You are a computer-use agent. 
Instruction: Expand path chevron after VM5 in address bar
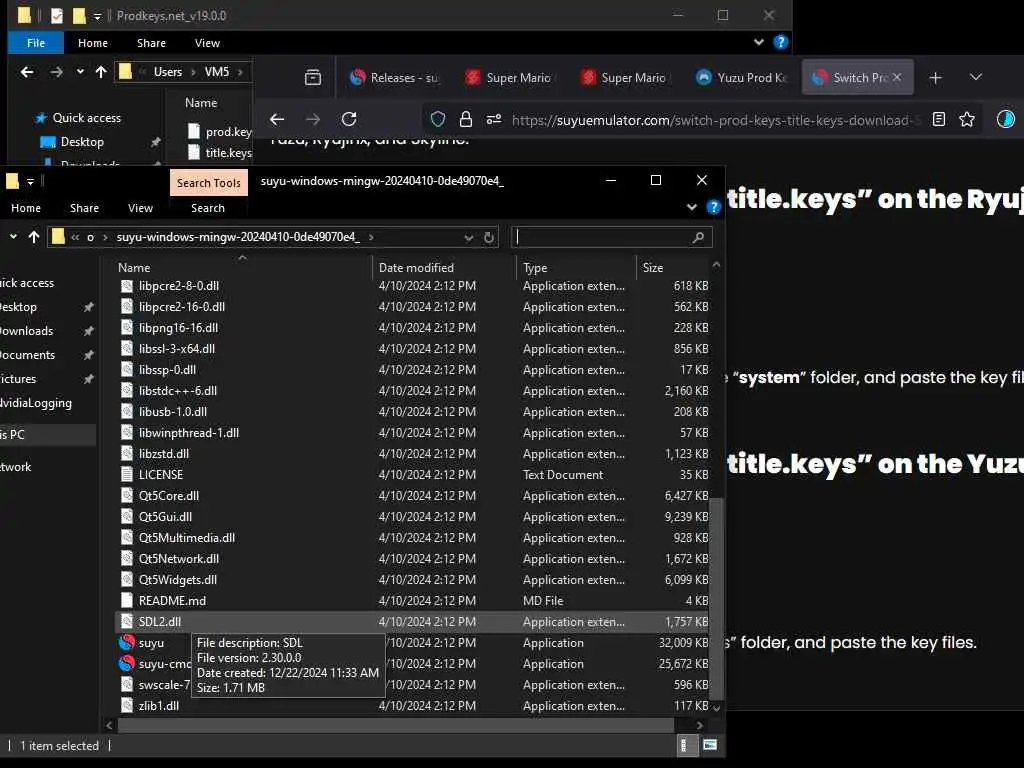point(240,72)
